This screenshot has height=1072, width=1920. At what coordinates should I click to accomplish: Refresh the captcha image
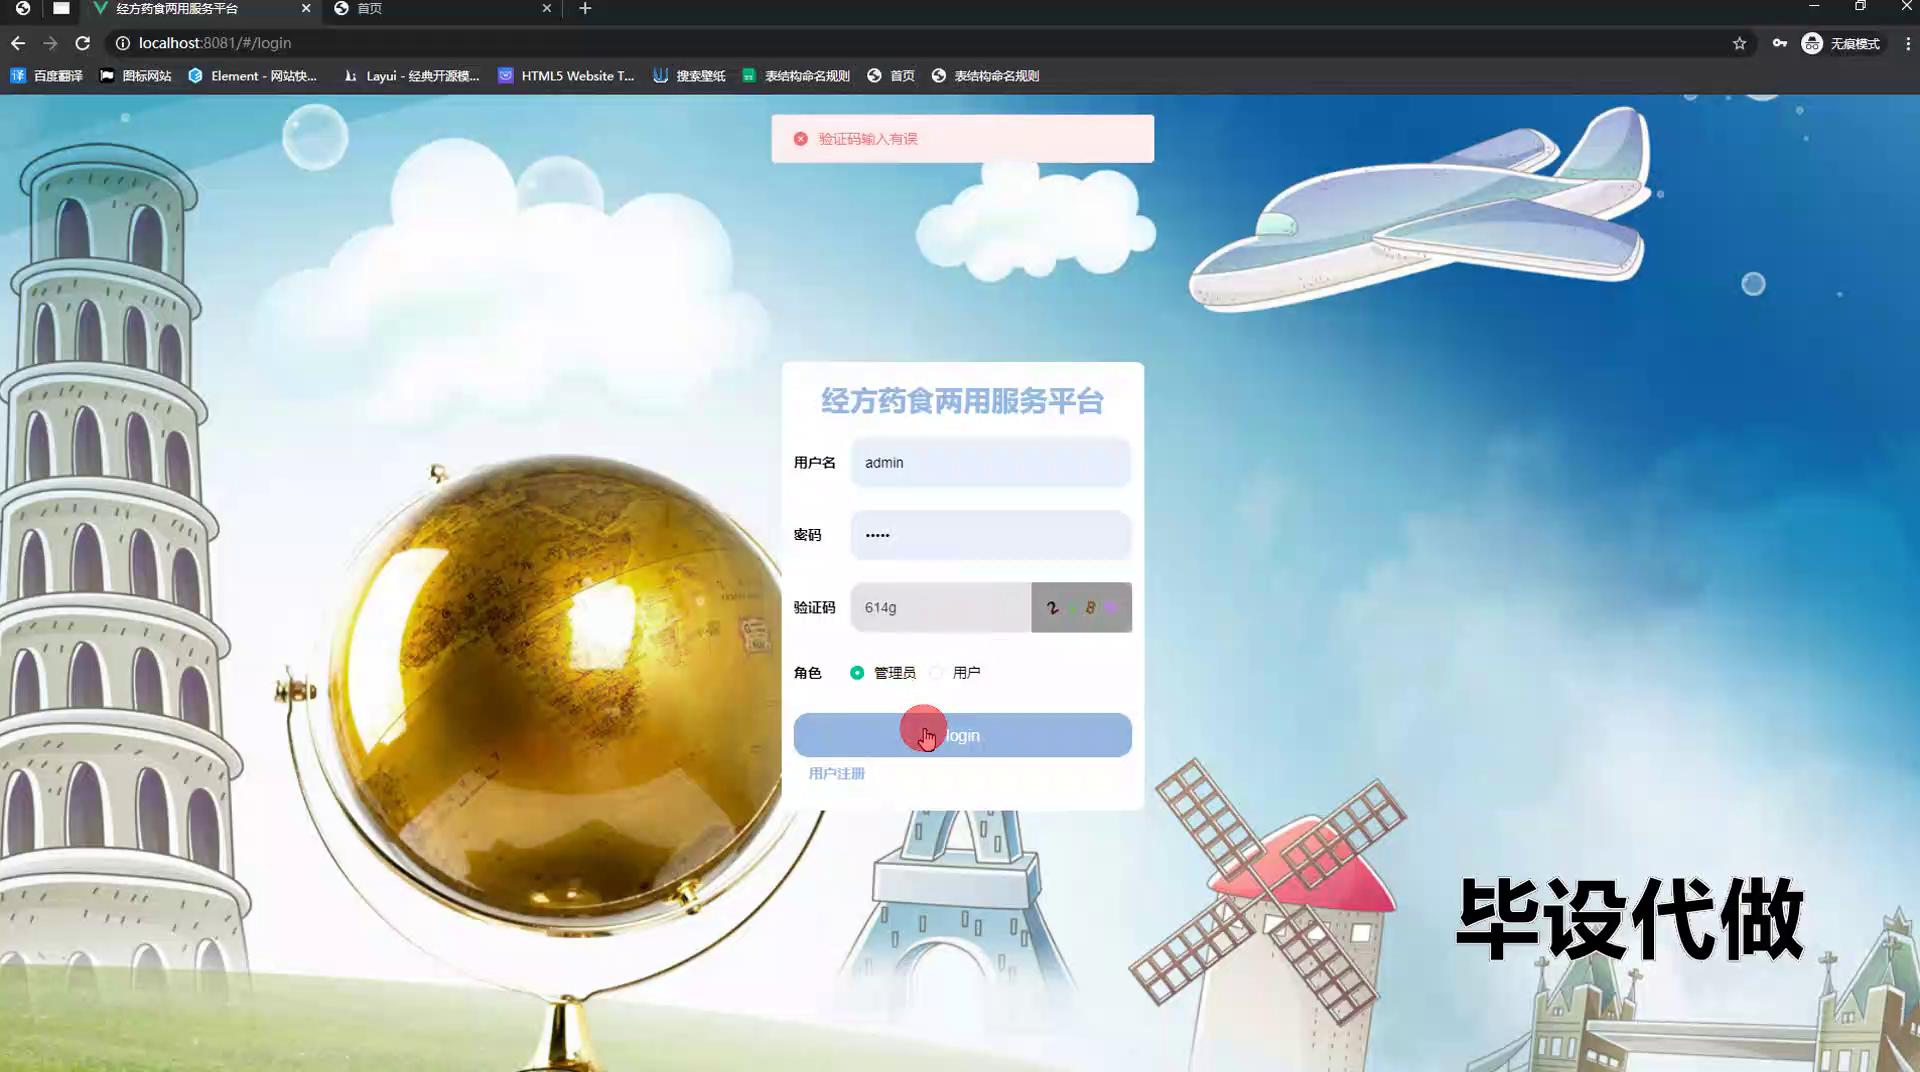[x=1081, y=607]
